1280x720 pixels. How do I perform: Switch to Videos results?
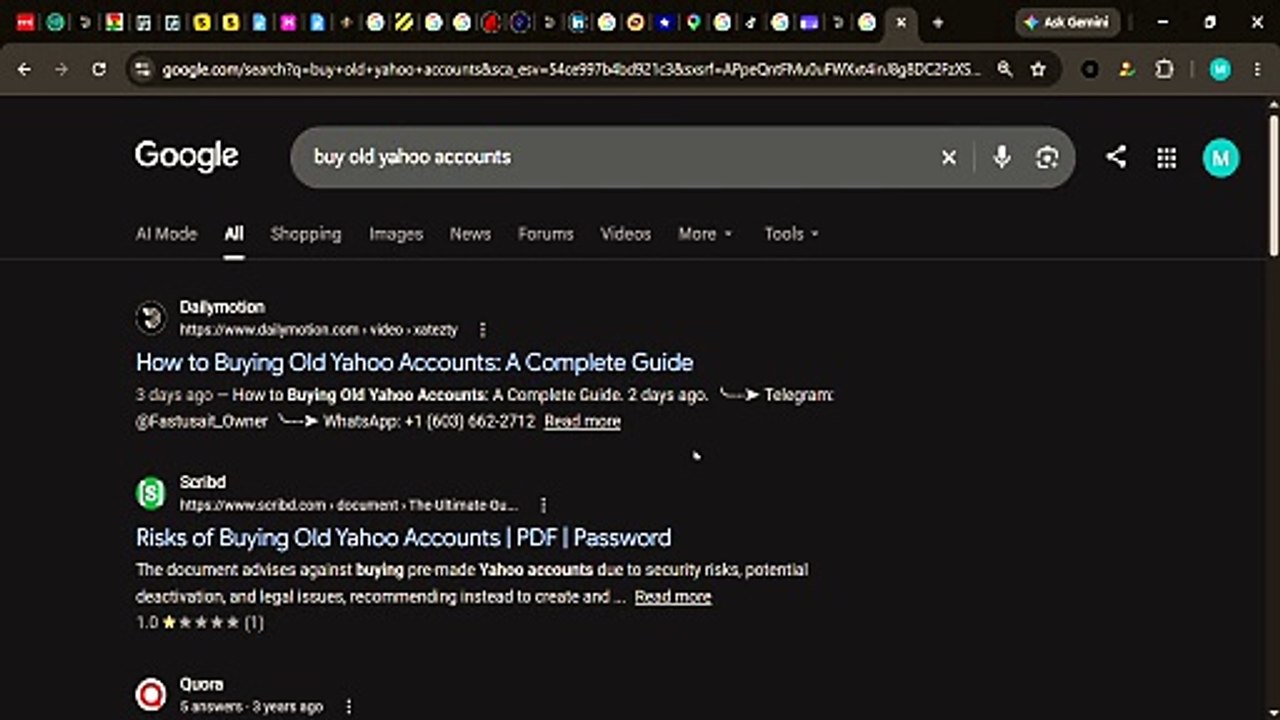tap(626, 234)
